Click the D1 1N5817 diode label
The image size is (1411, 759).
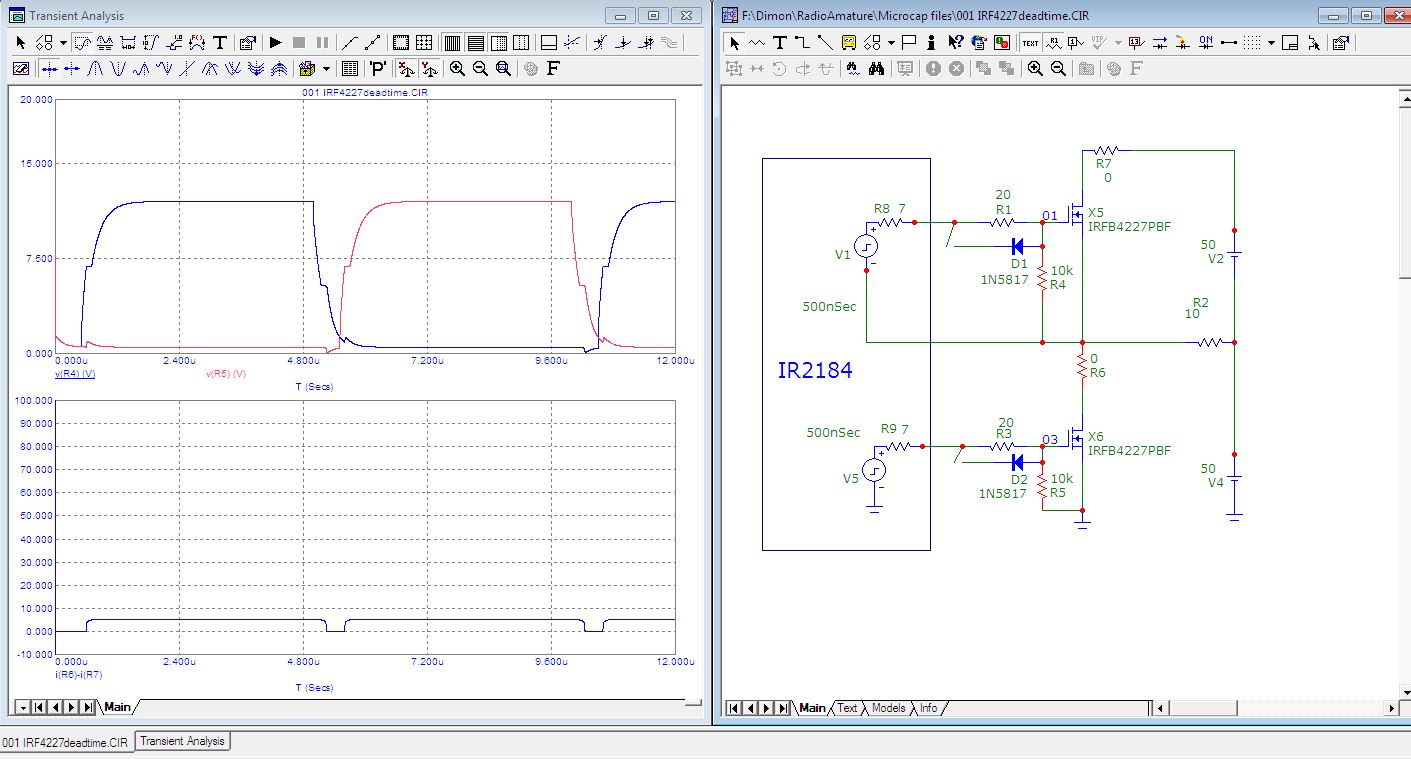pos(1003,272)
